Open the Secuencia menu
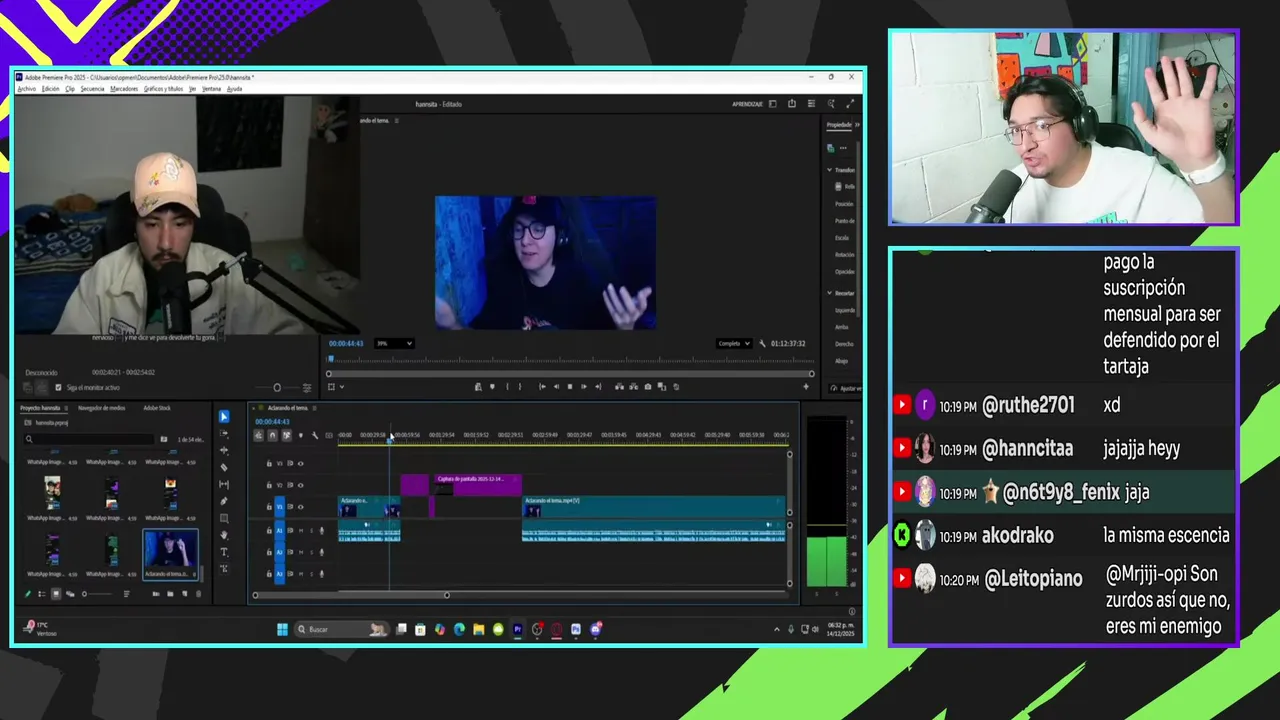Screen dimensions: 1280x720 pos(92,89)
